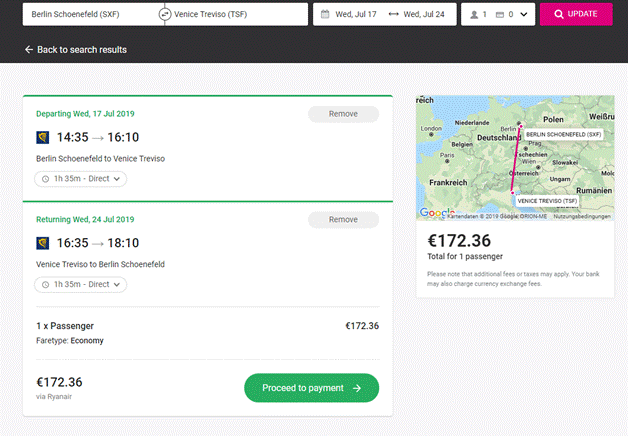Click the Departing Wed, 17 Jul 2019 heading
The height and width of the screenshot is (436, 628).
click(85, 114)
